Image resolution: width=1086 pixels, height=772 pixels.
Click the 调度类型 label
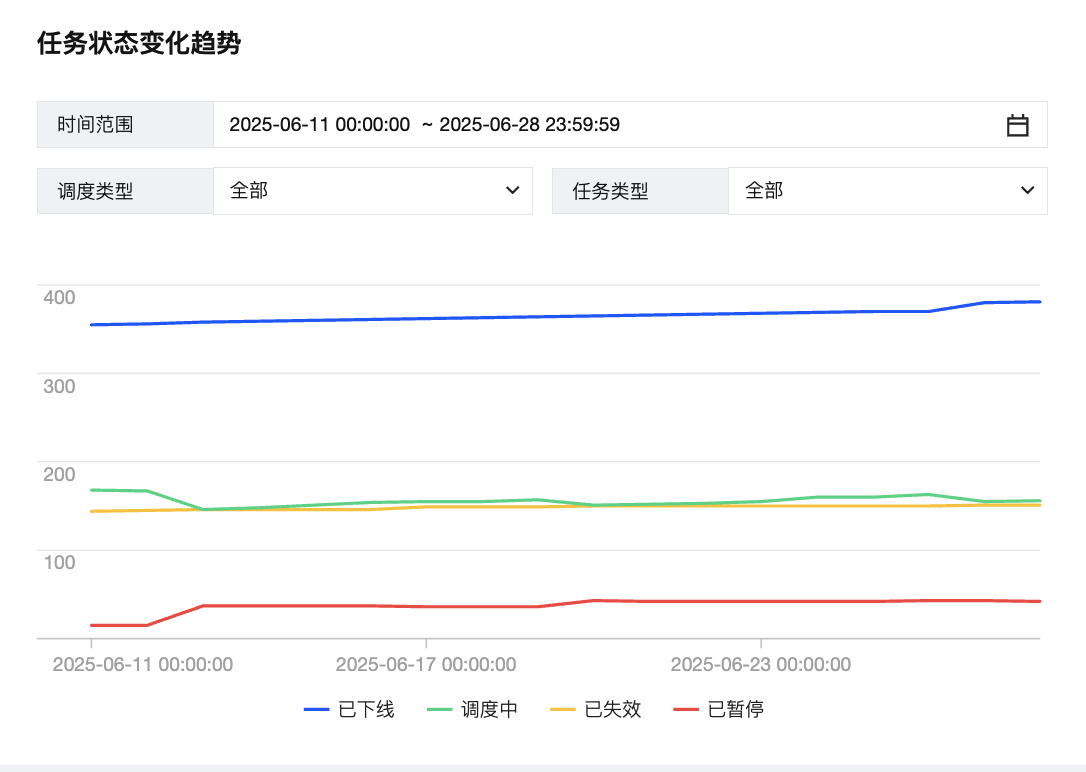coord(95,191)
